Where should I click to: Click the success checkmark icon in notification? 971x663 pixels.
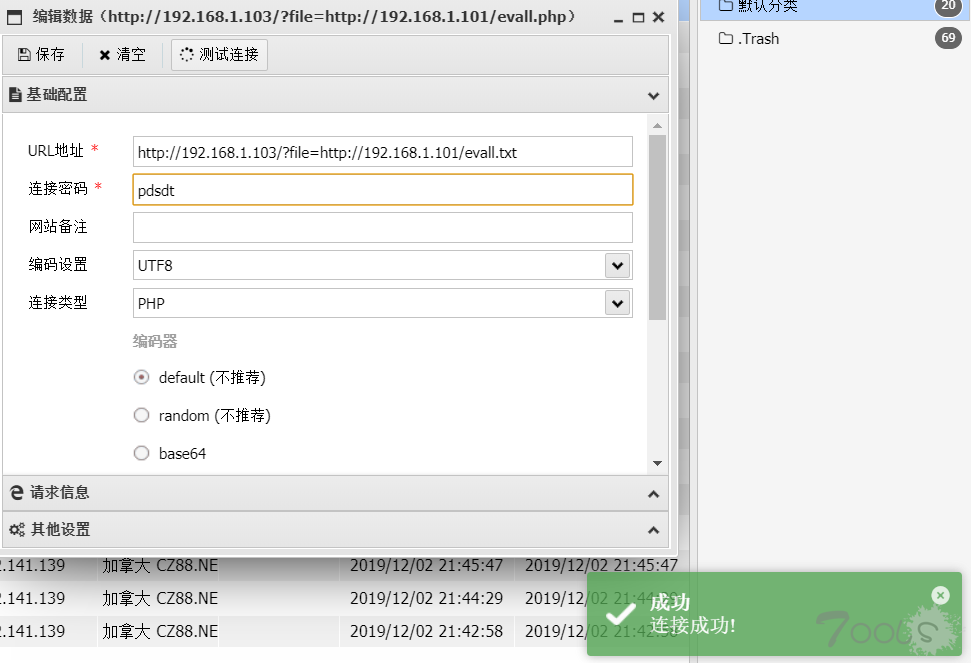(x=620, y=614)
